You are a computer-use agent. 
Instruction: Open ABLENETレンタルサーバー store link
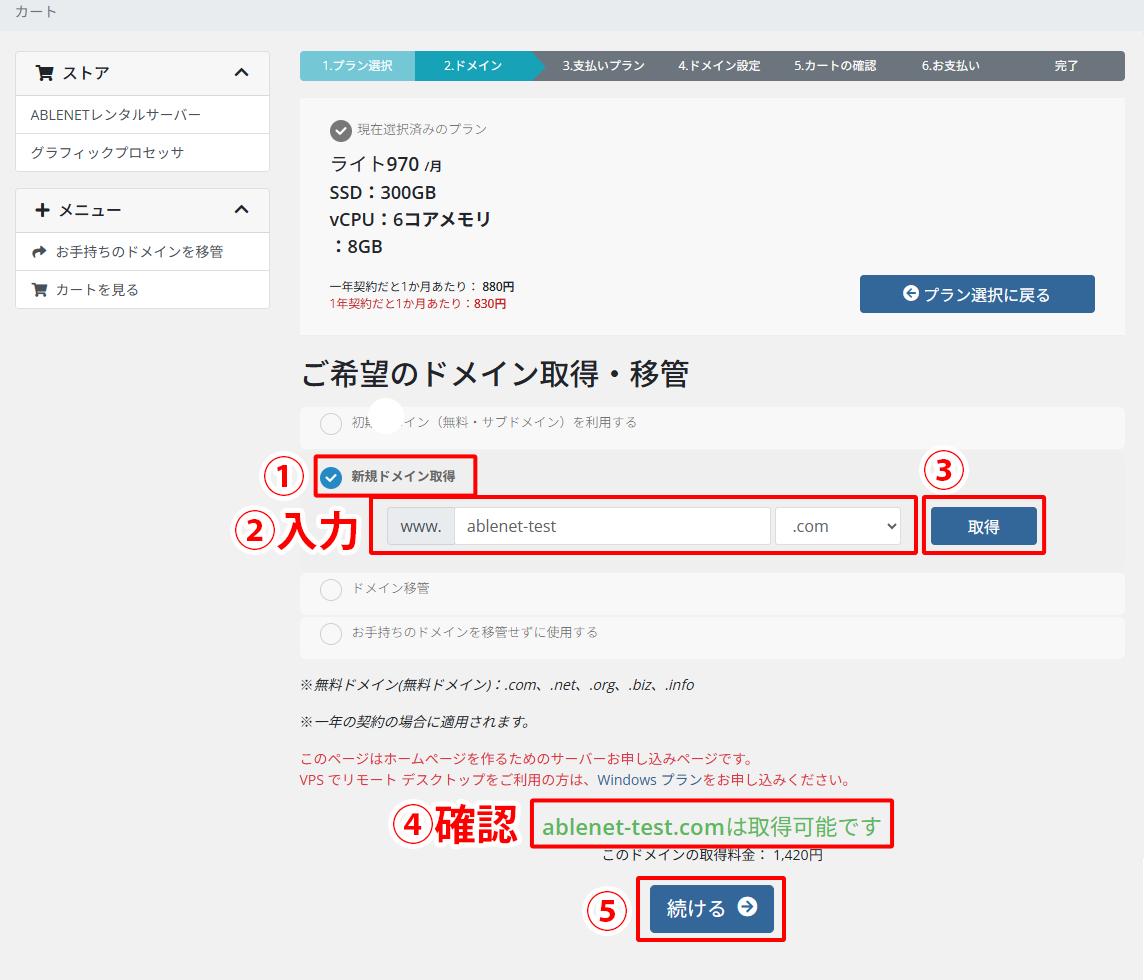116,115
